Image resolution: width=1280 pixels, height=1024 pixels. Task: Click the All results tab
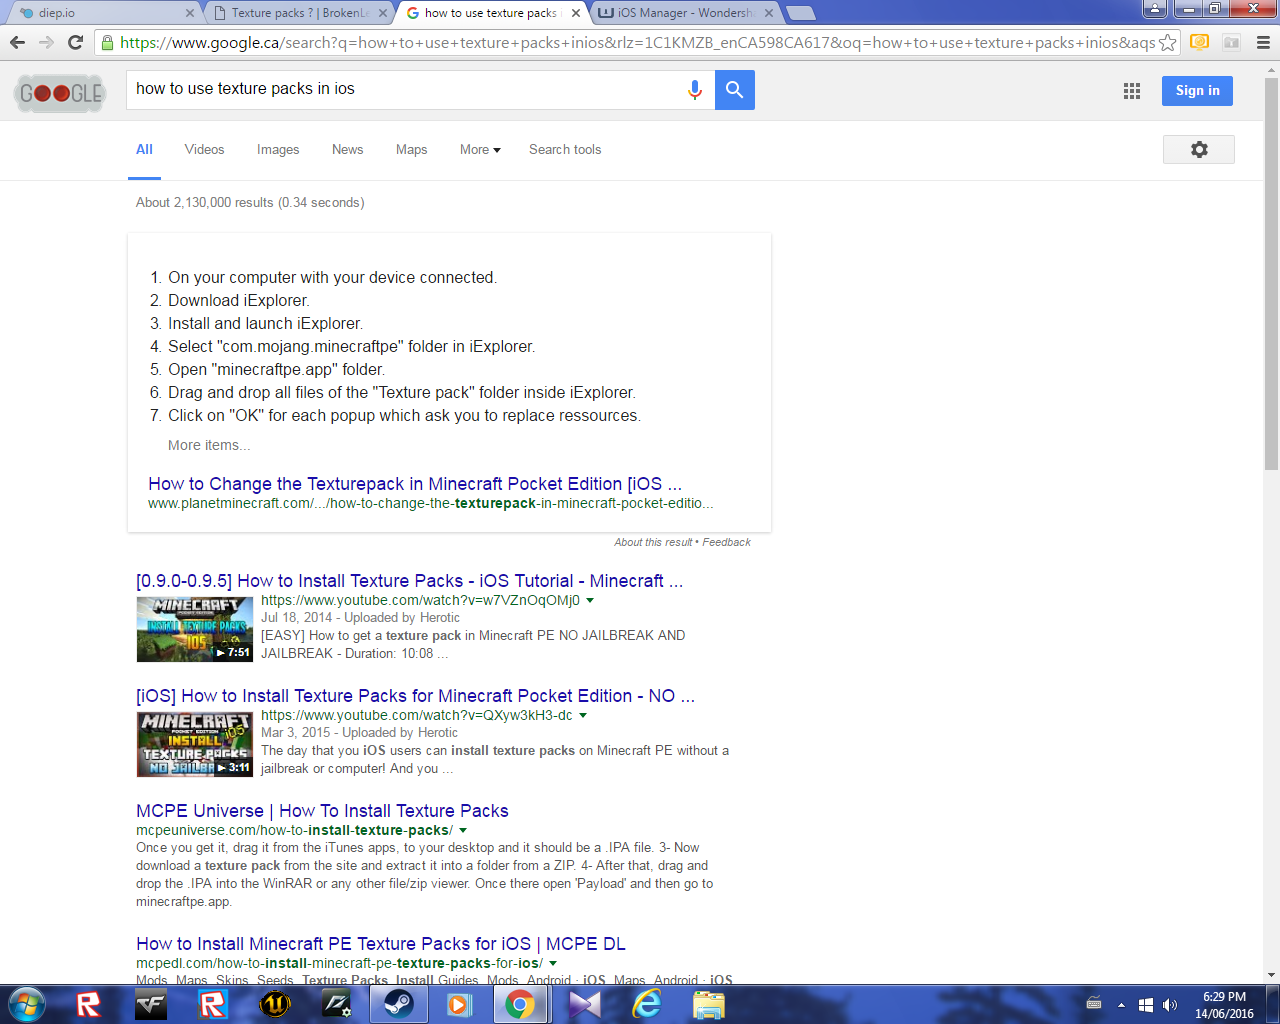[144, 150]
